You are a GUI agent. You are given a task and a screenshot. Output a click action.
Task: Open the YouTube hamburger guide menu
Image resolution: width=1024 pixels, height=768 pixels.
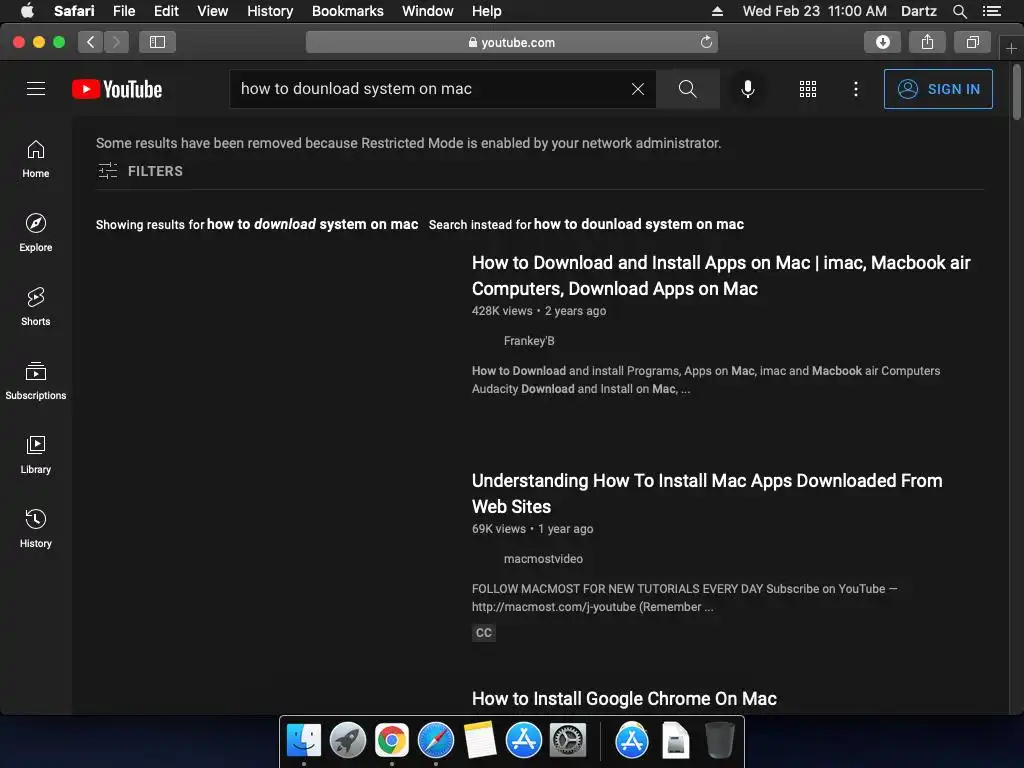[36, 89]
